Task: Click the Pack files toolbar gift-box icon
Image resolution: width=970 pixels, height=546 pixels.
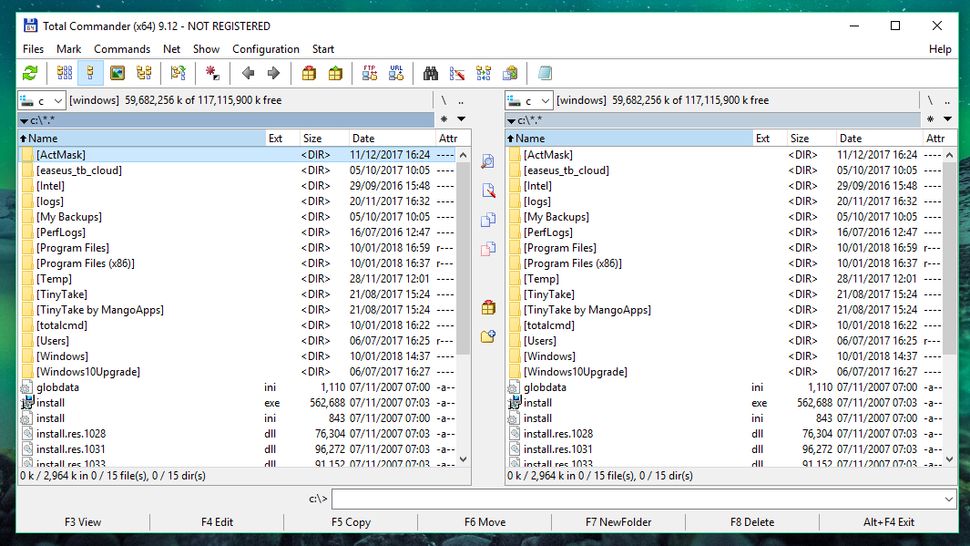Action: coord(309,73)
